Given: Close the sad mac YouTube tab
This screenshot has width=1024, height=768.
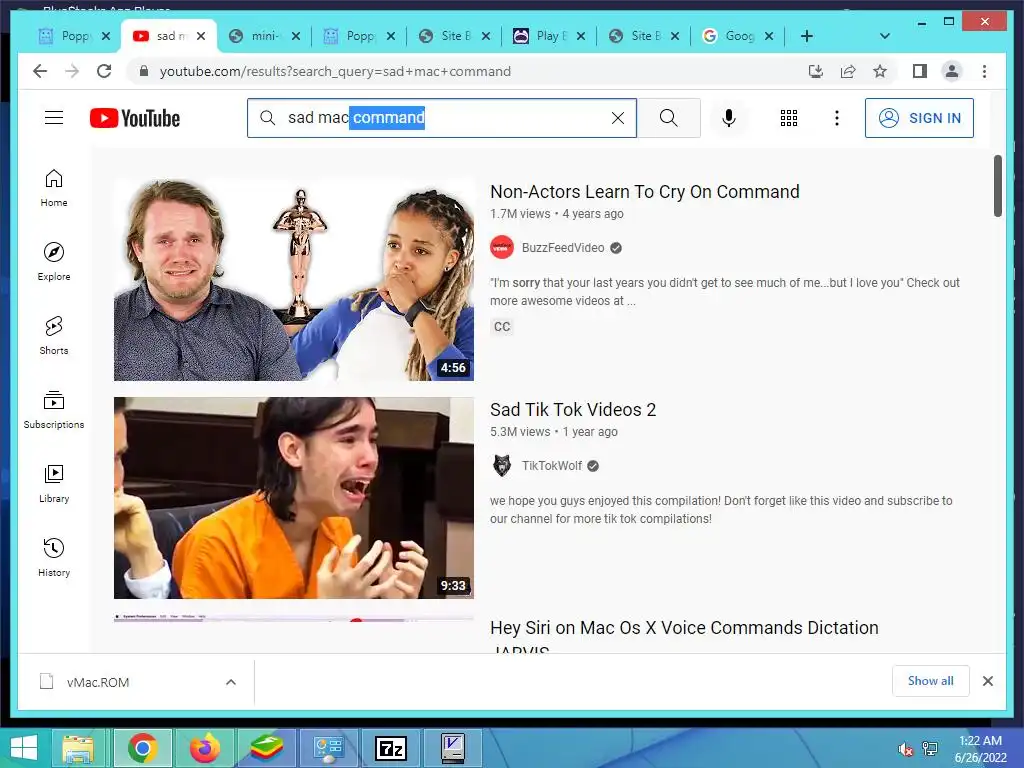Looking at the screenshot, I should 201,36.
